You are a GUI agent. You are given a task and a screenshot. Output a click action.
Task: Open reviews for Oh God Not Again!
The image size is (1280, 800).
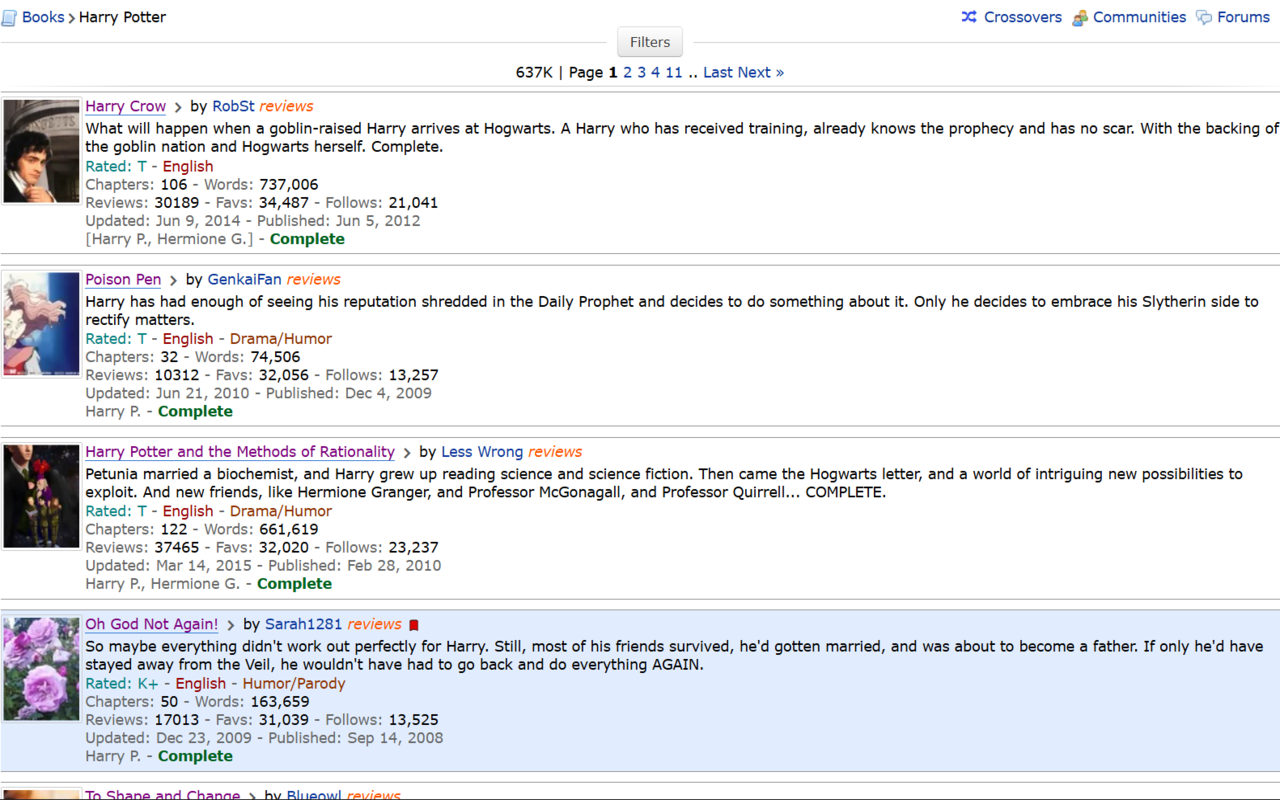point(374,624)
